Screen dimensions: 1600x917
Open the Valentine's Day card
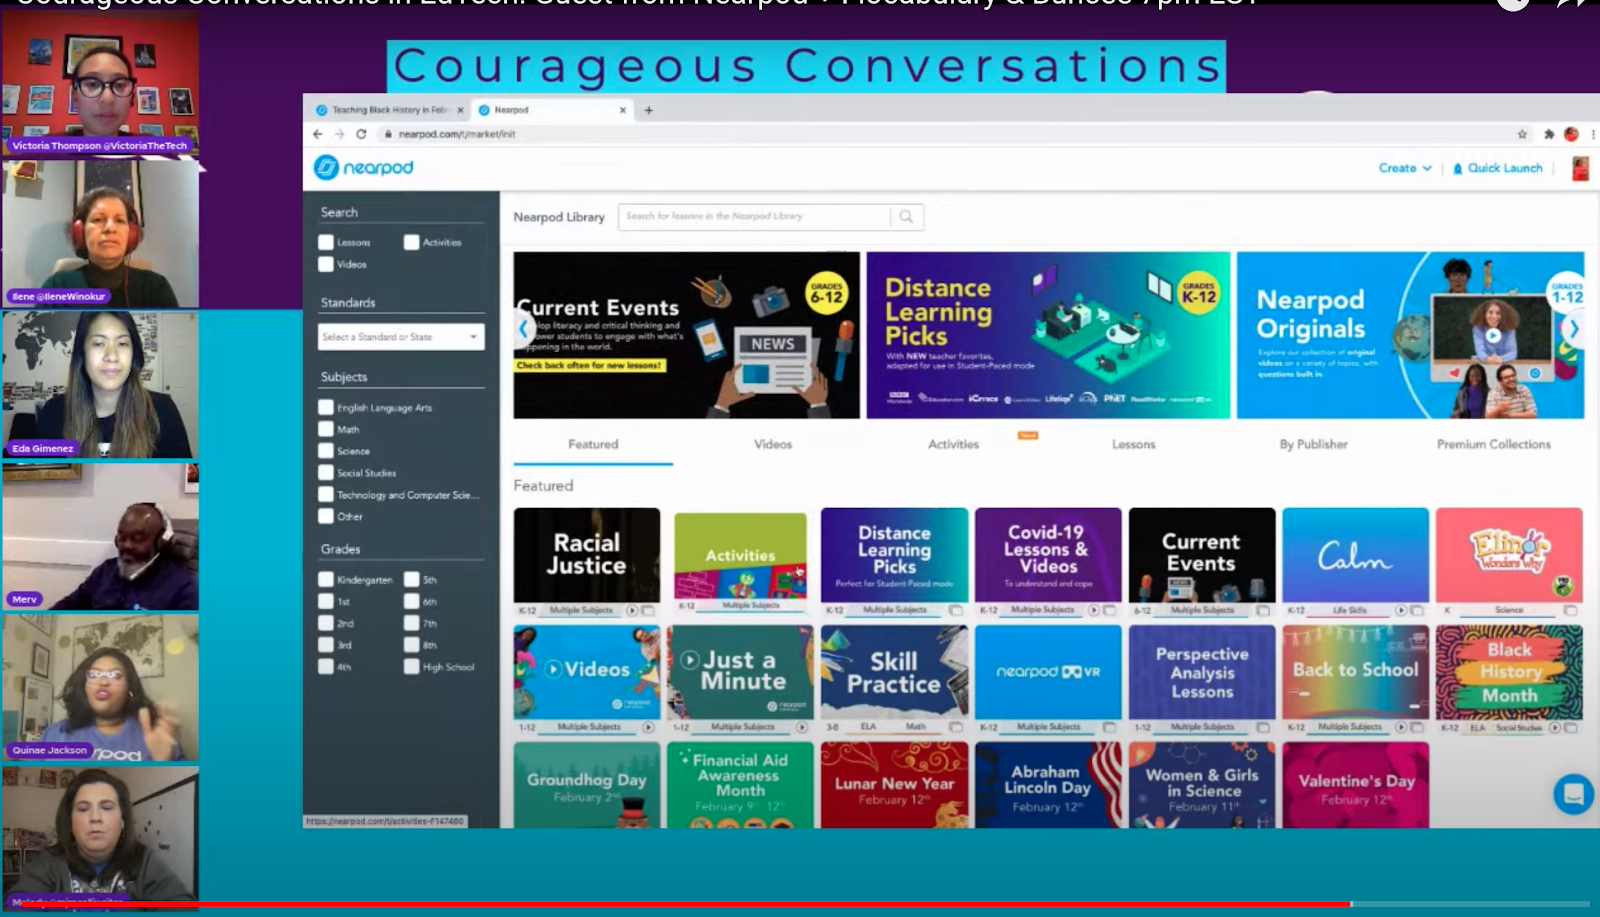(1356, 785)
